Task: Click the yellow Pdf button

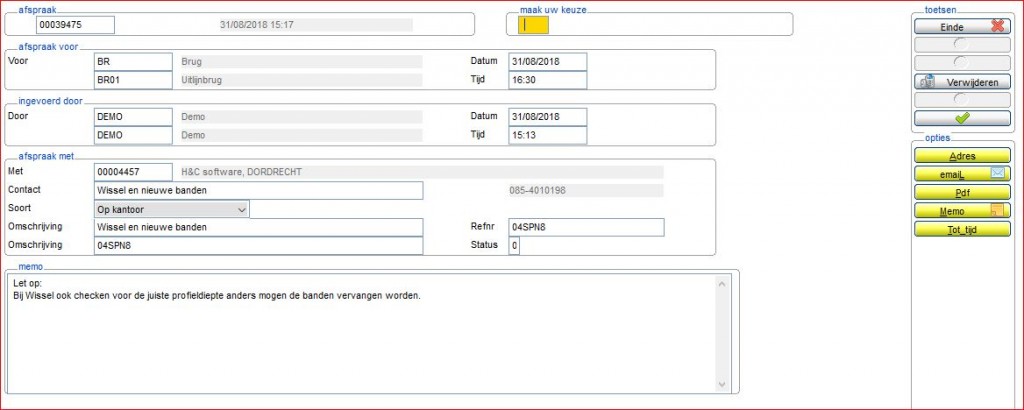Action: (962, 192)
